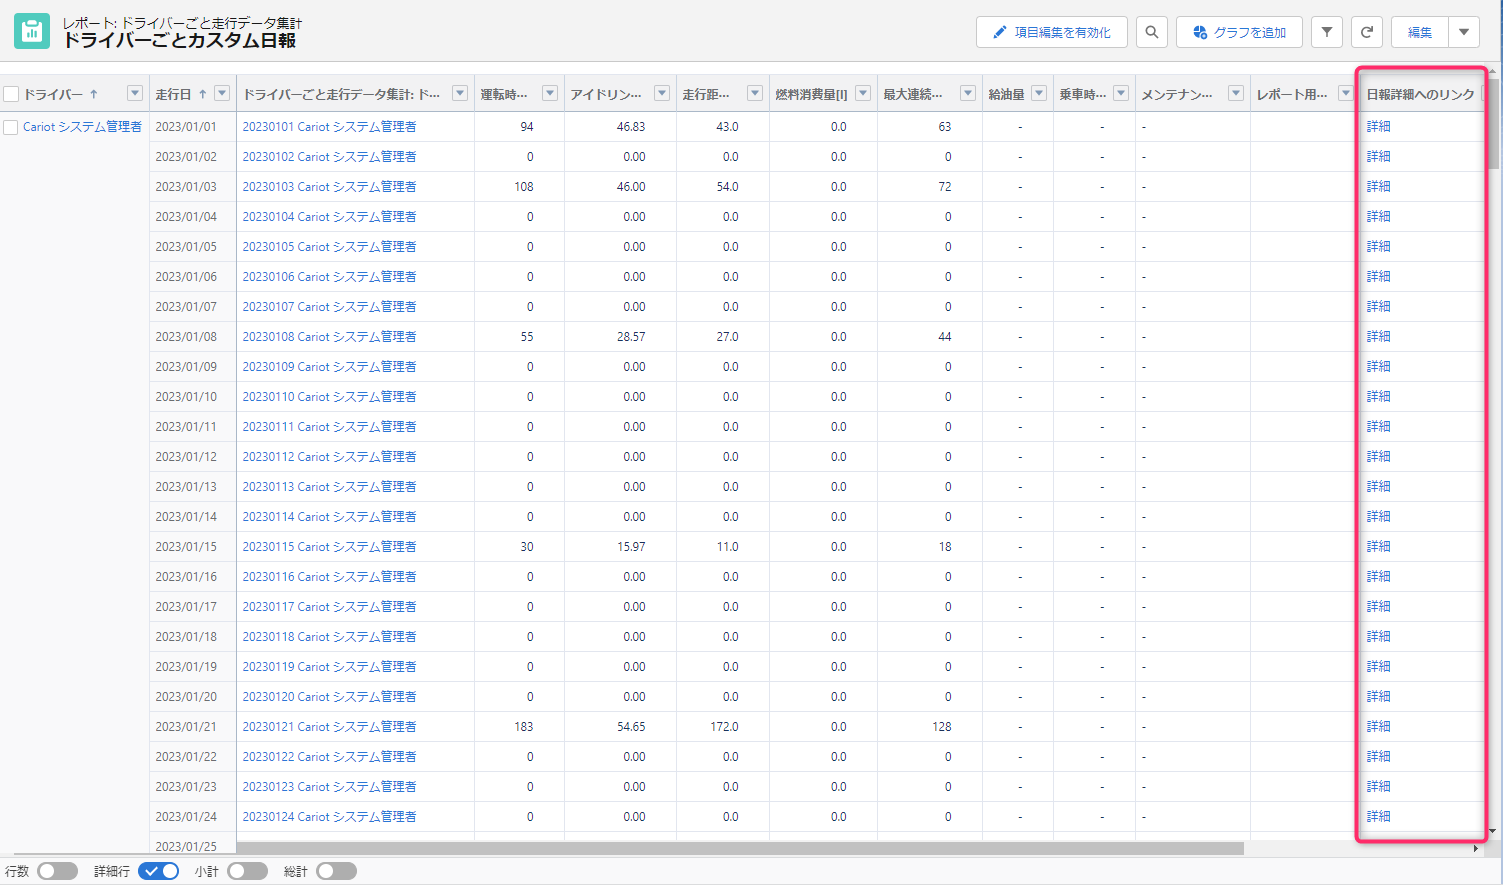Click the horizontal scrollbar at table bottom
The width and height of the screenshot is (1503, 891).
click(x=740, y=848)
